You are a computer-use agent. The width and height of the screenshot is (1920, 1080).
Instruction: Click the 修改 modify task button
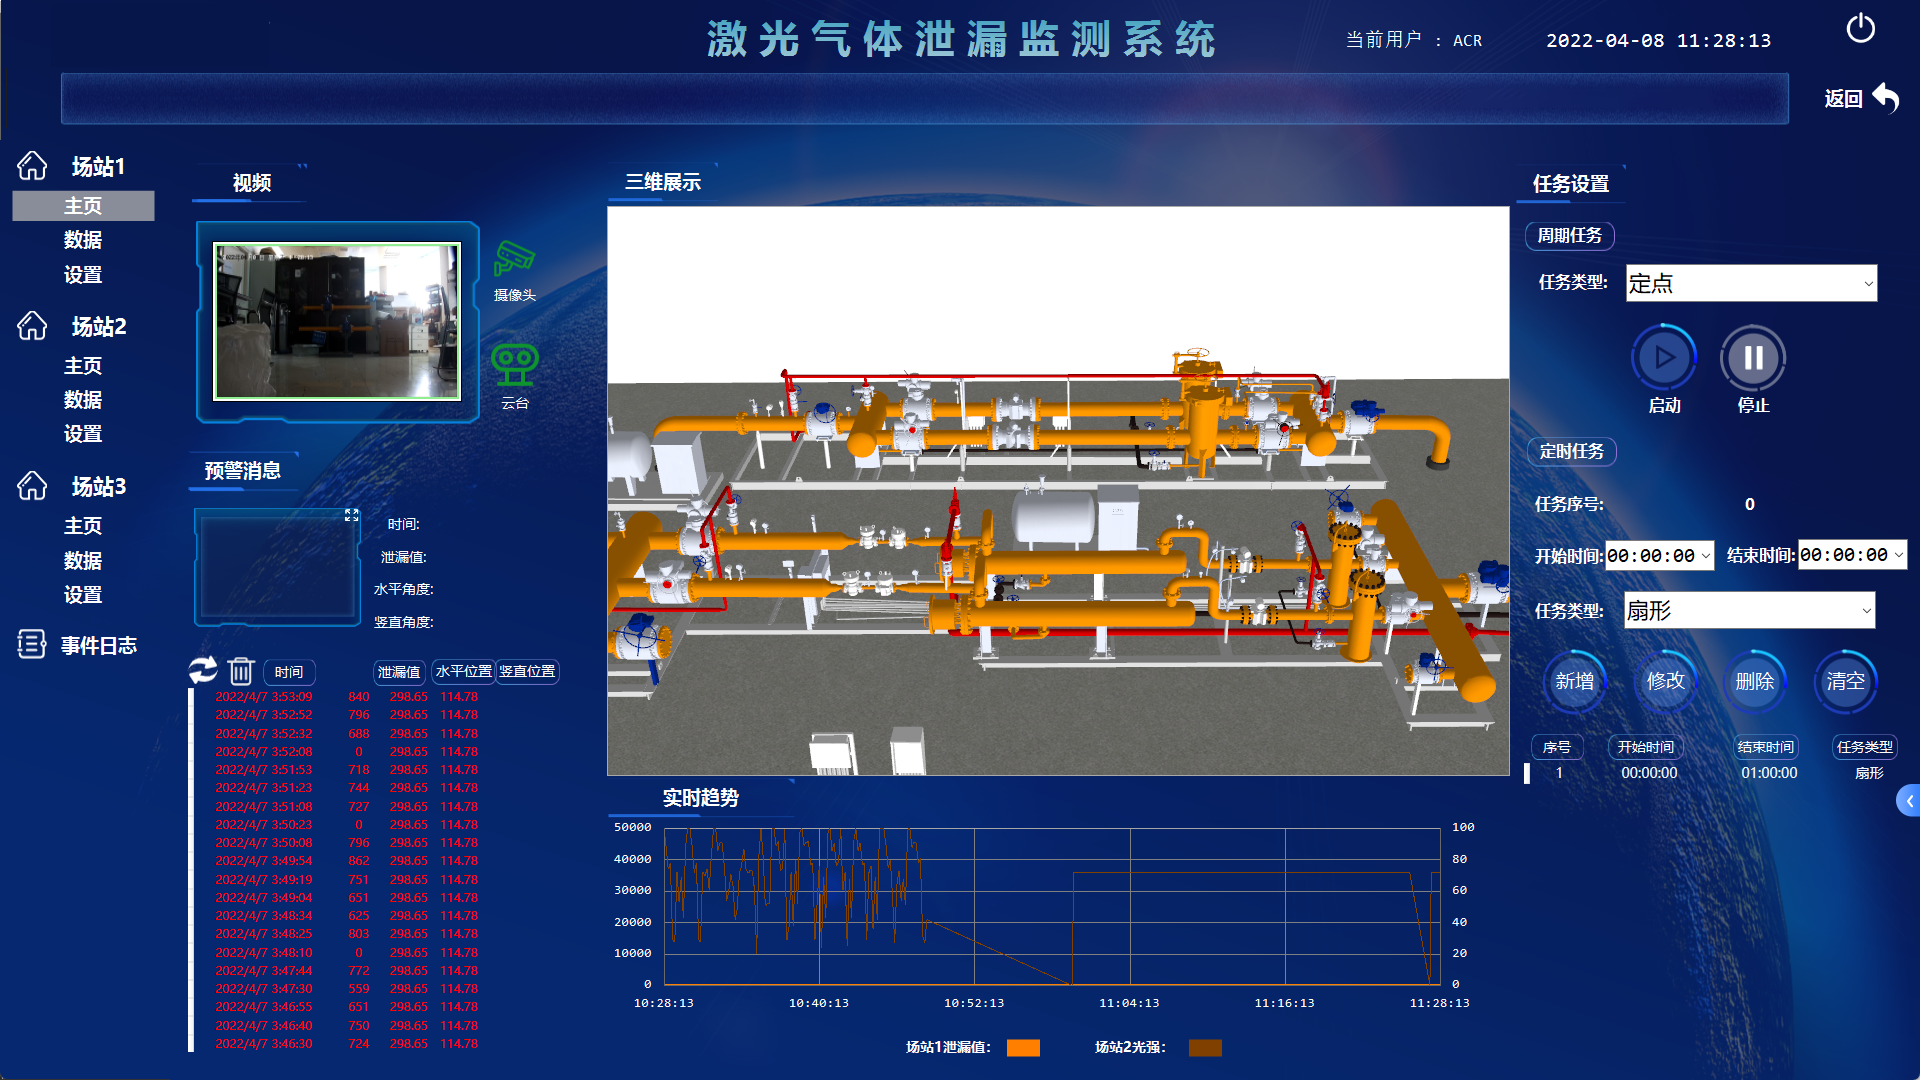(1666, 681)
